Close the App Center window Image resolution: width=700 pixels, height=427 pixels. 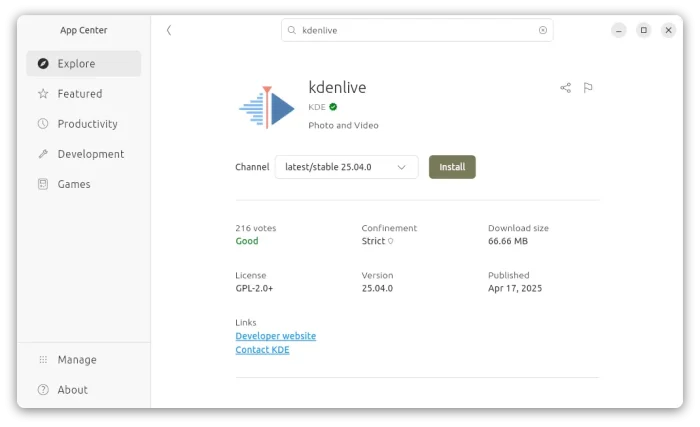pyautogui.click(x=668, y=30)
